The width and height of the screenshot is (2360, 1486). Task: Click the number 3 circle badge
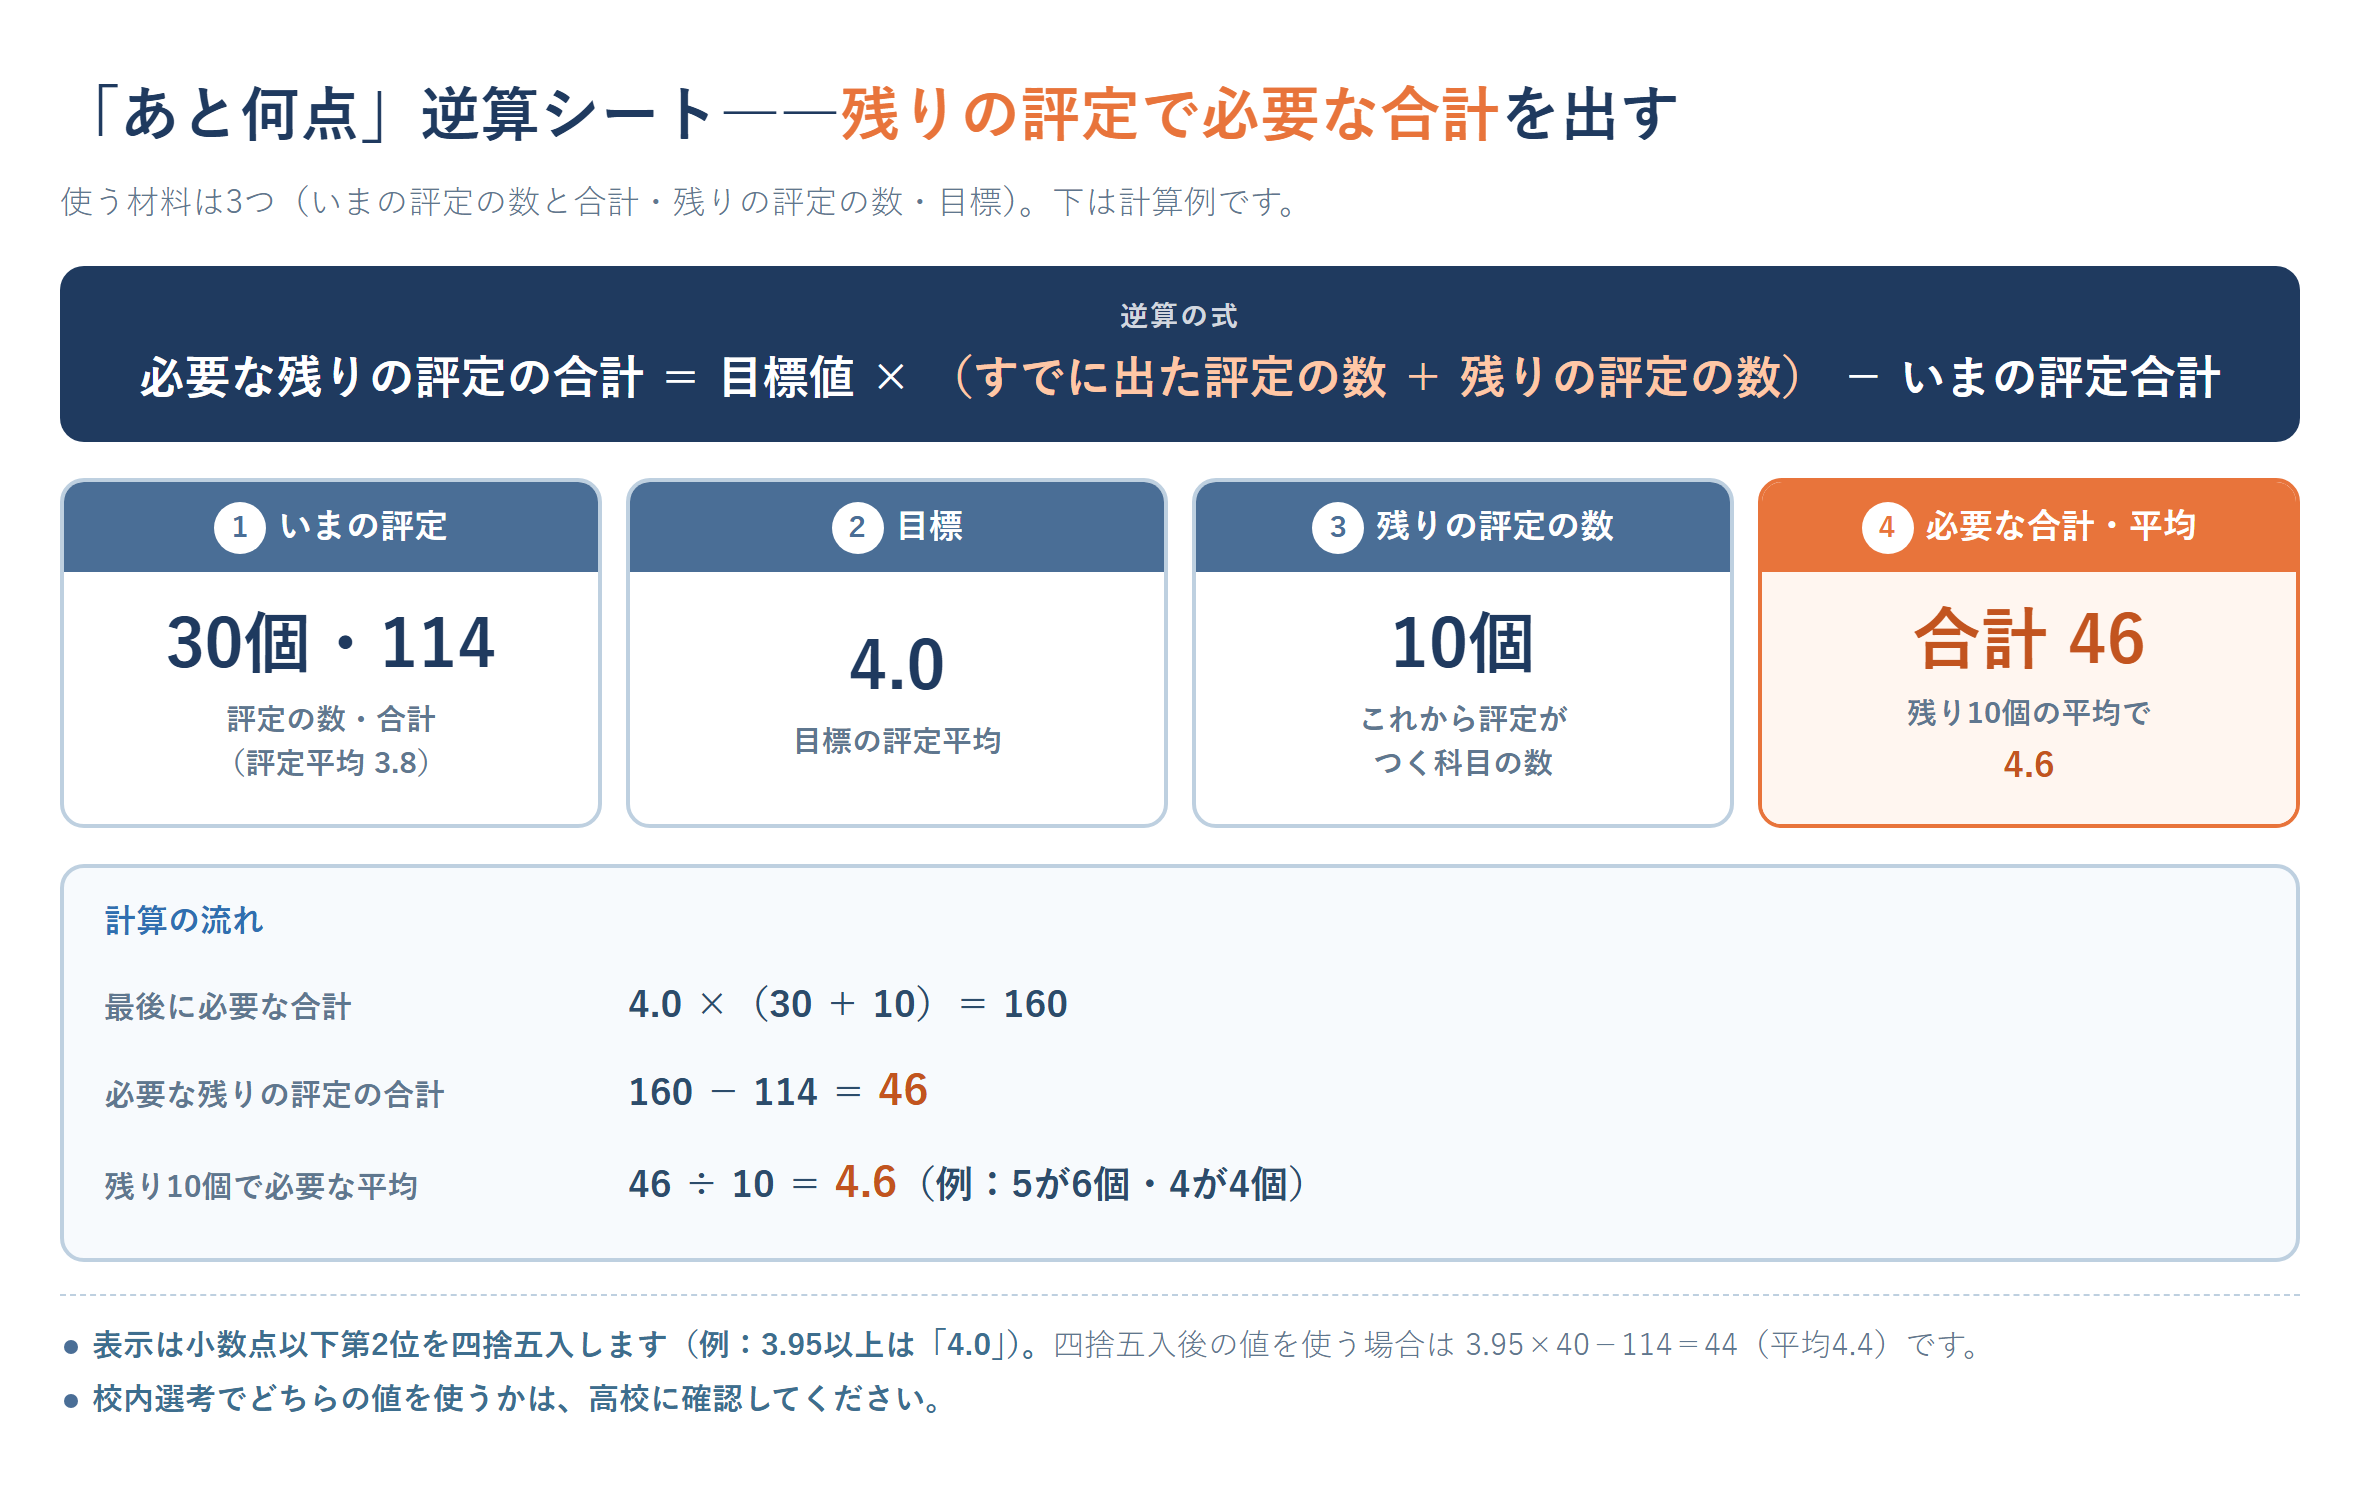[x=1337, y=527]
